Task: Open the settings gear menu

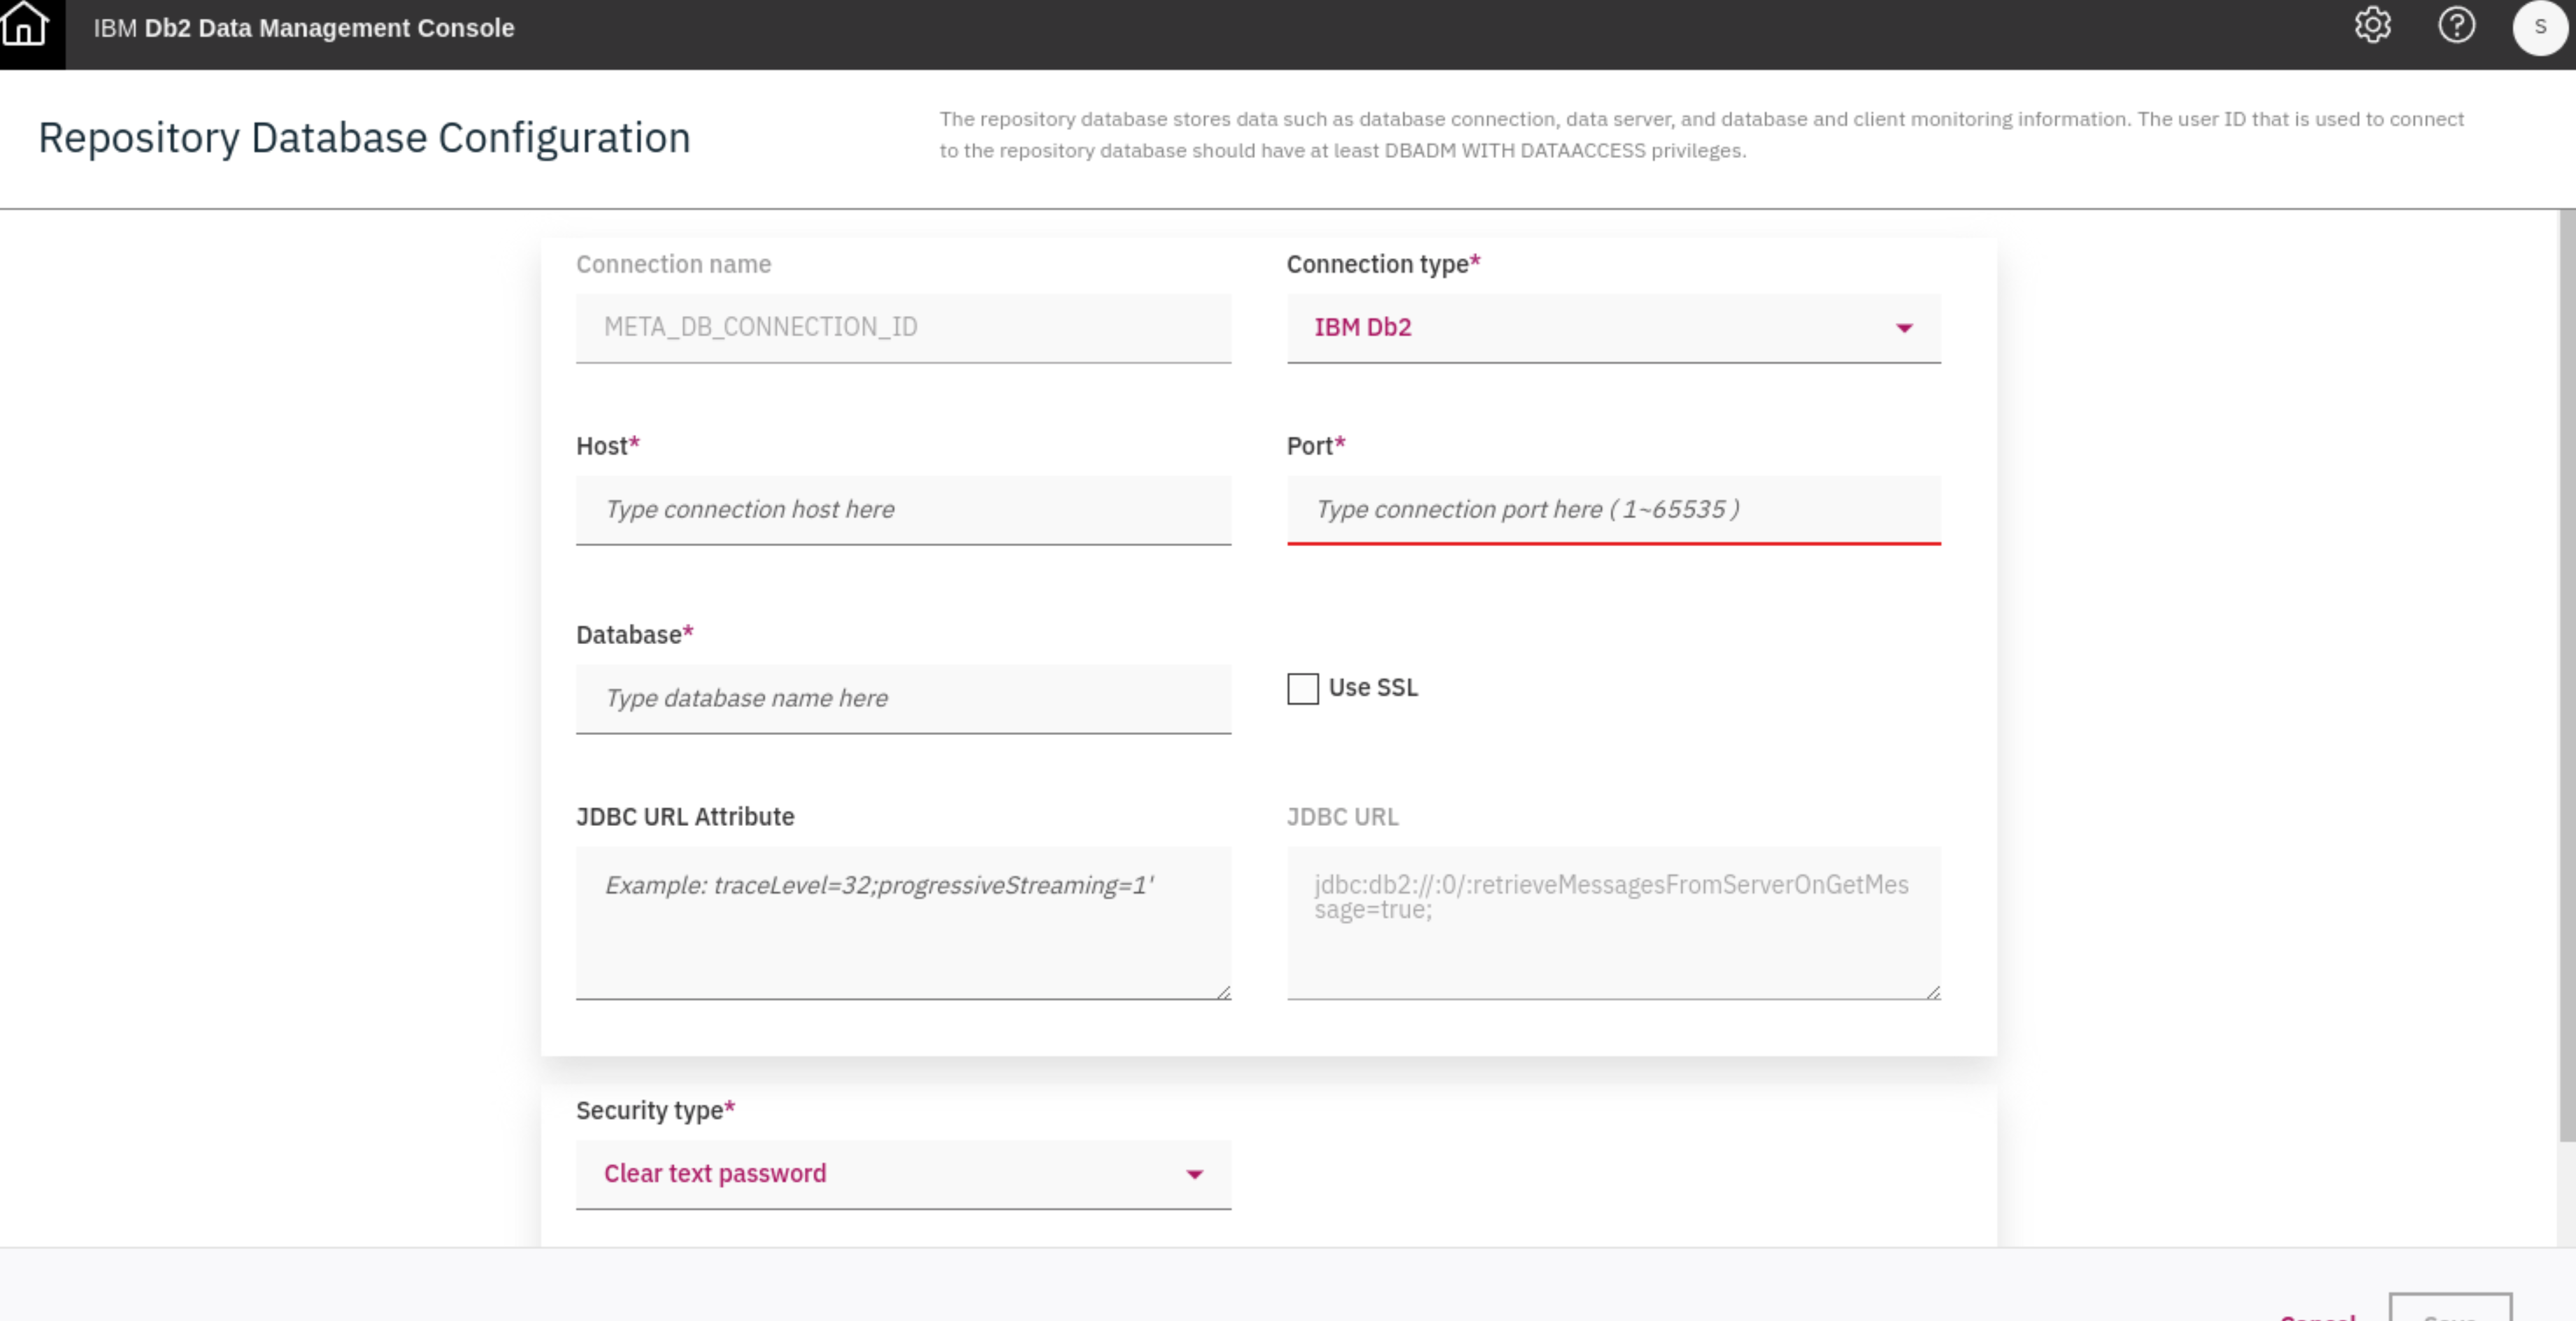Action: tap(2372, 26)
